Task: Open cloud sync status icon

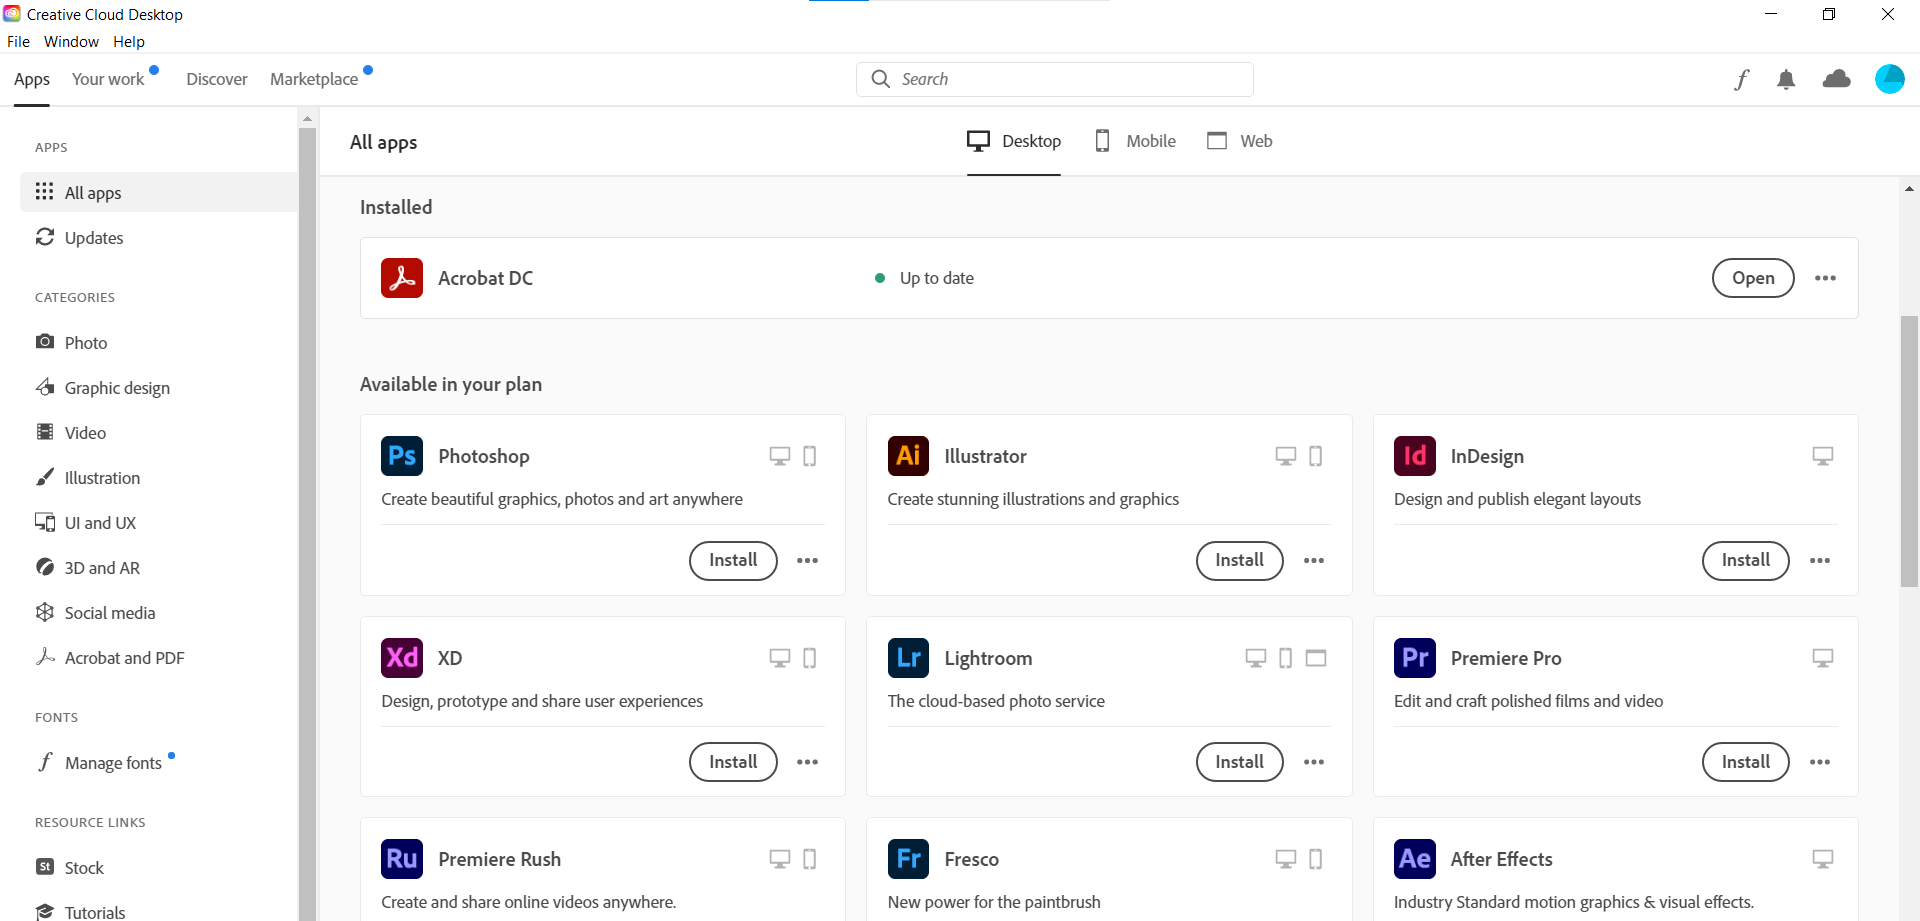Action: (1837, 79)
